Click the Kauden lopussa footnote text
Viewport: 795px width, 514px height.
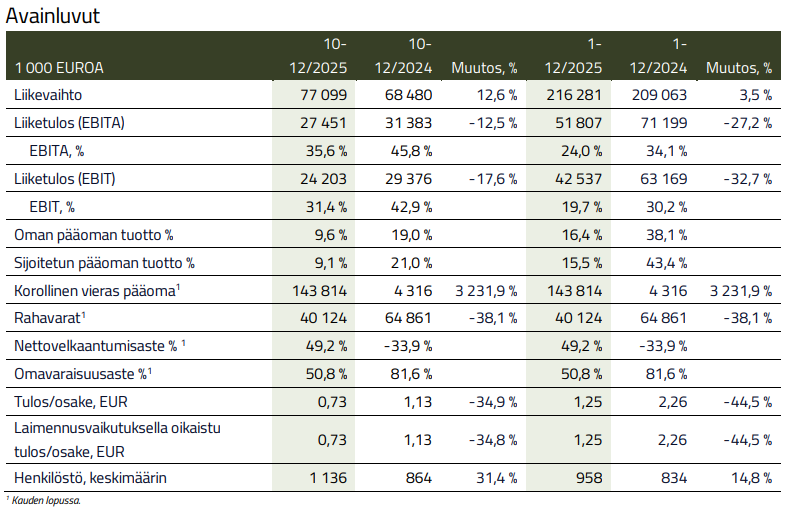[x=45, y=500]
